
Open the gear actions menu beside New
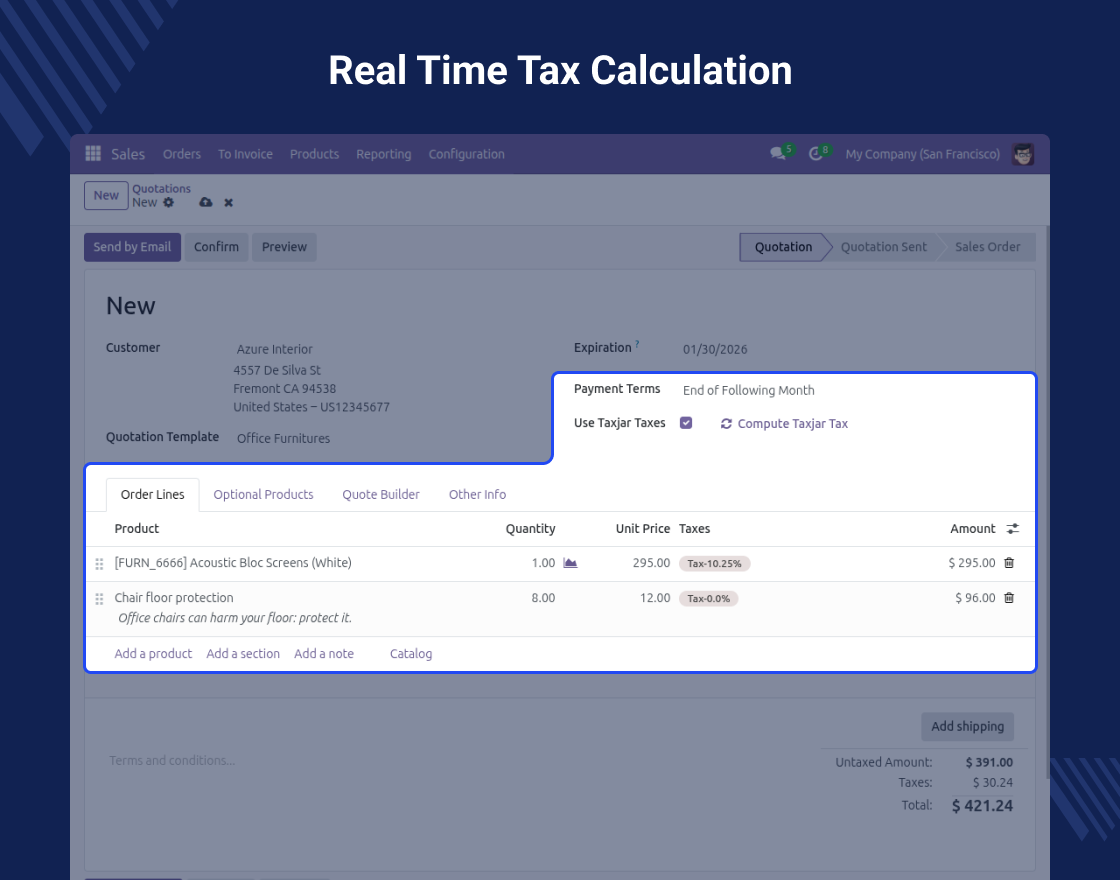coord(169,202)
